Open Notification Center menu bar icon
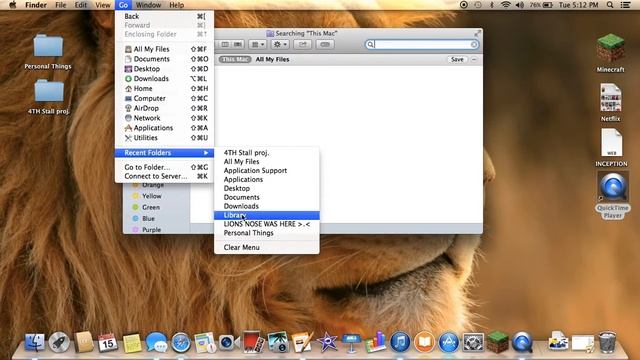640x360 pixels. 625,5
